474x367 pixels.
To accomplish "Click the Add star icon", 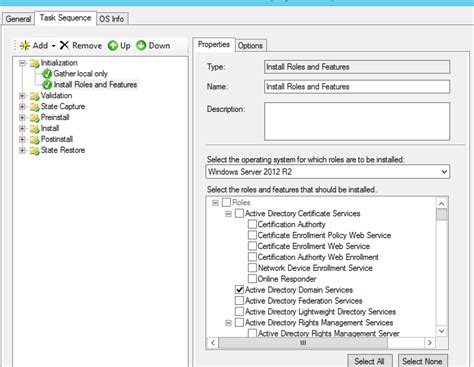I will (x=25, y=45).
